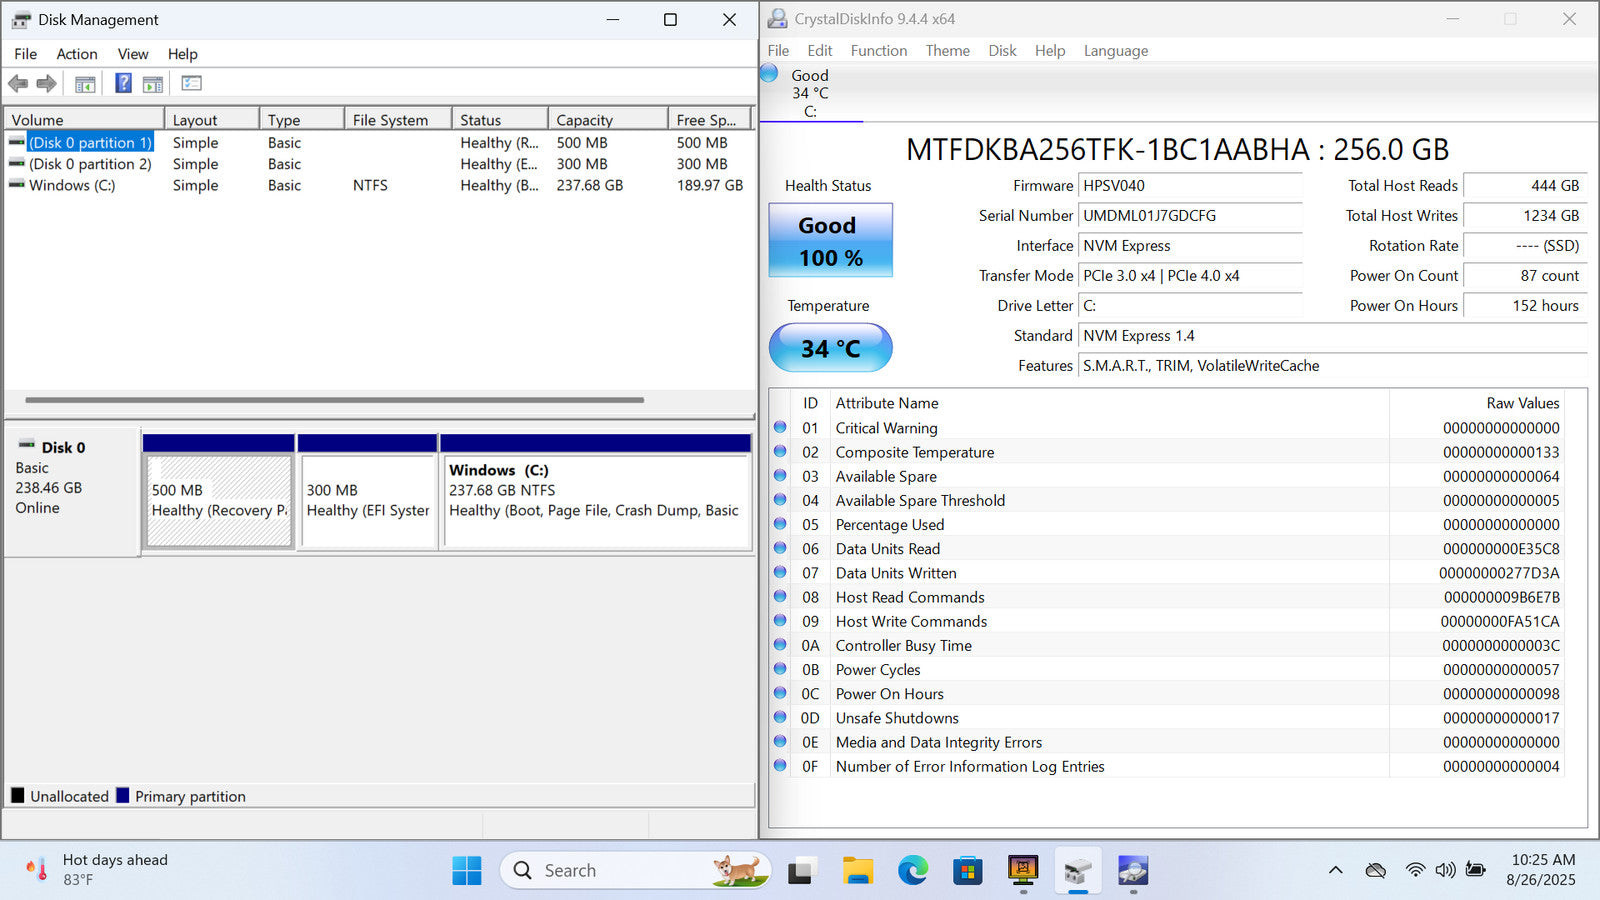
Task: Click the status orb for Data Units Written
Action: 780,572
